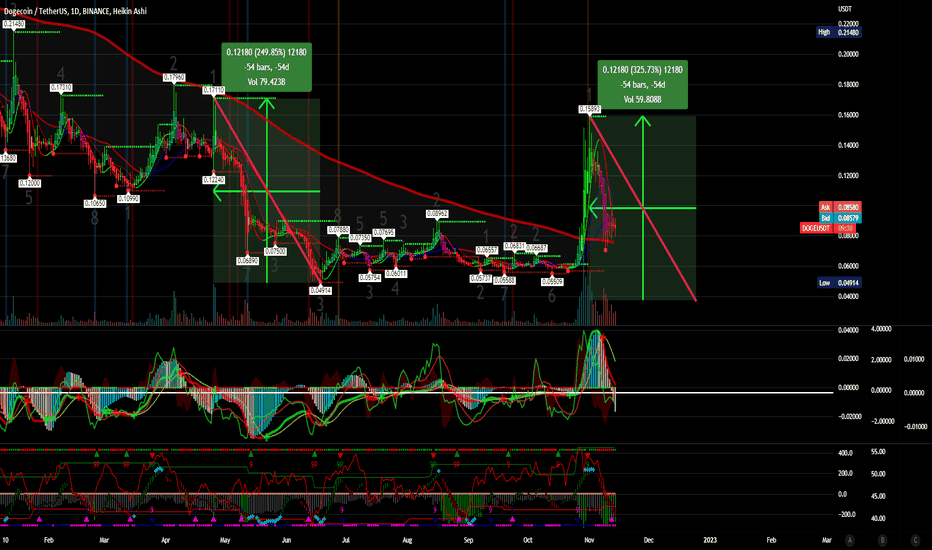
Task: Click the 0.10650 pivot low label
Action: click(95, 203)
